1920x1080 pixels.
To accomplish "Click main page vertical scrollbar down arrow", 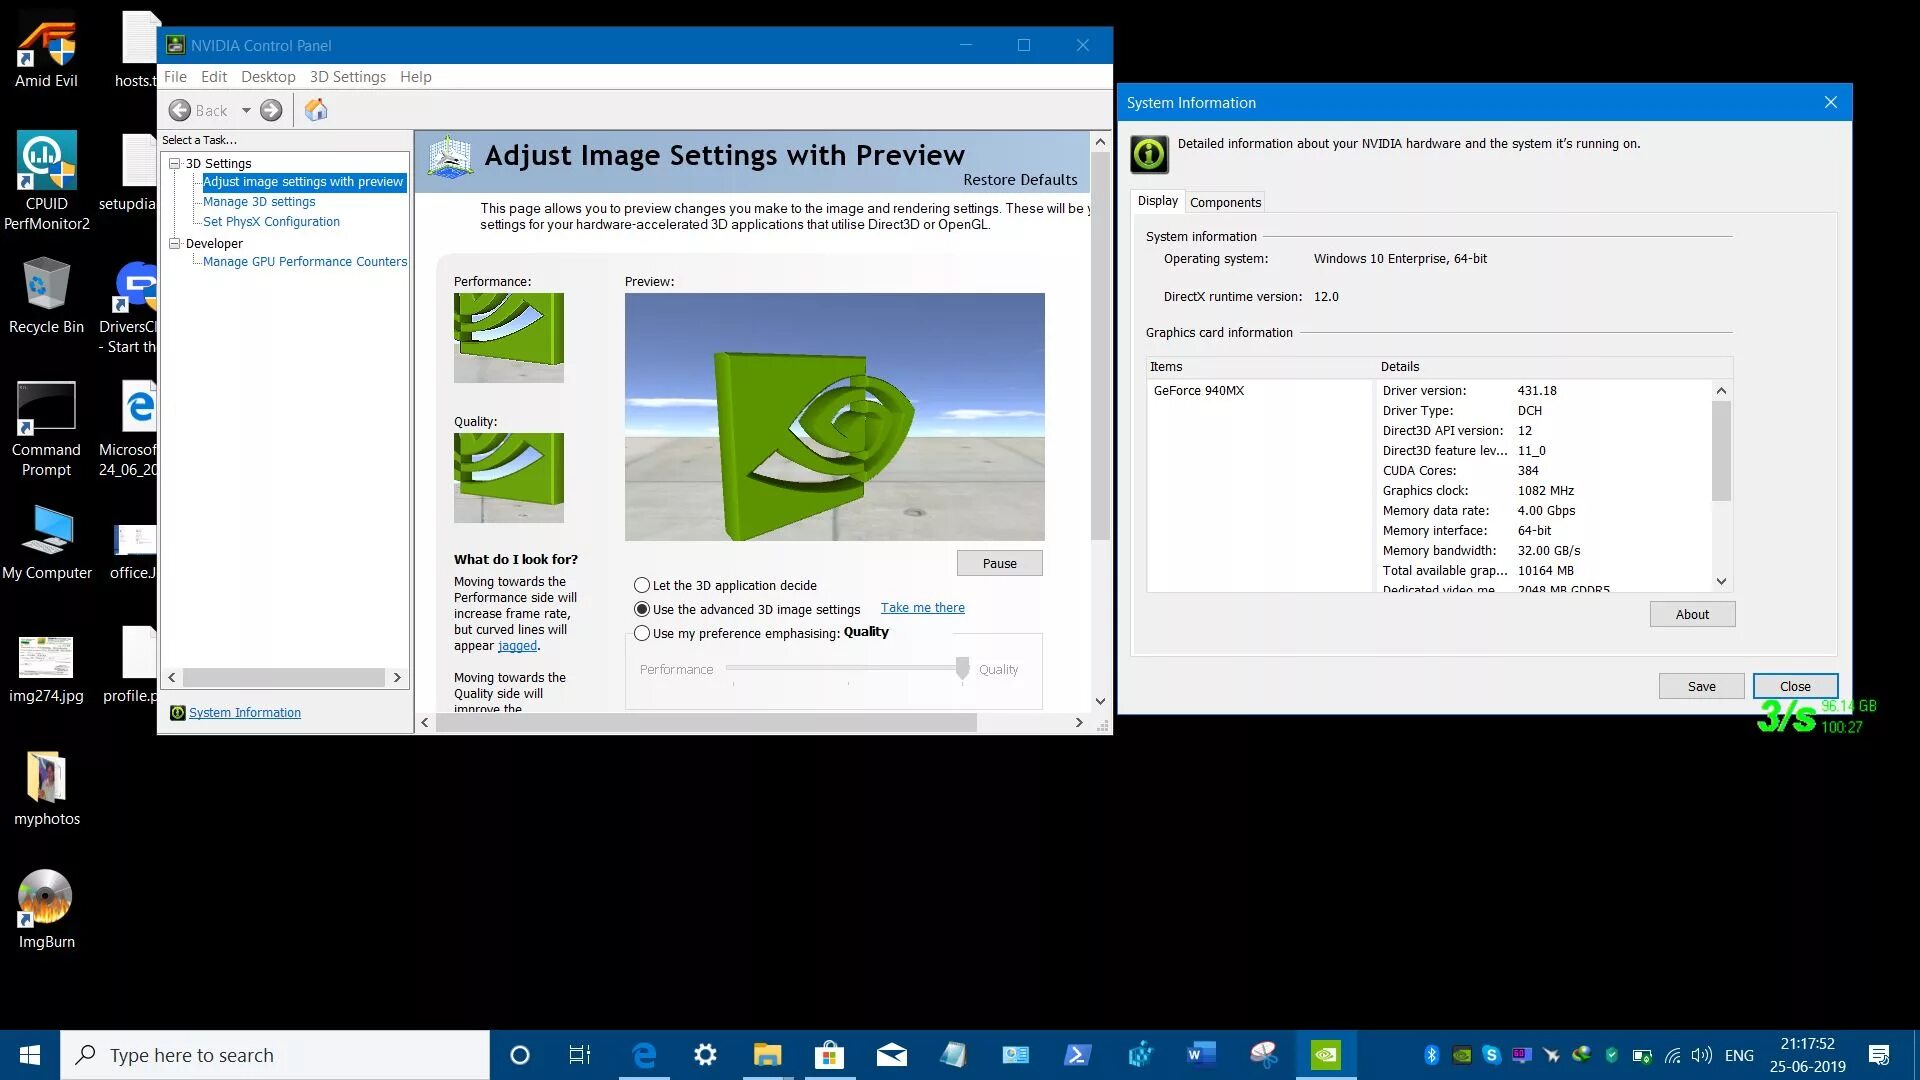I will (x=1100, y=701).
